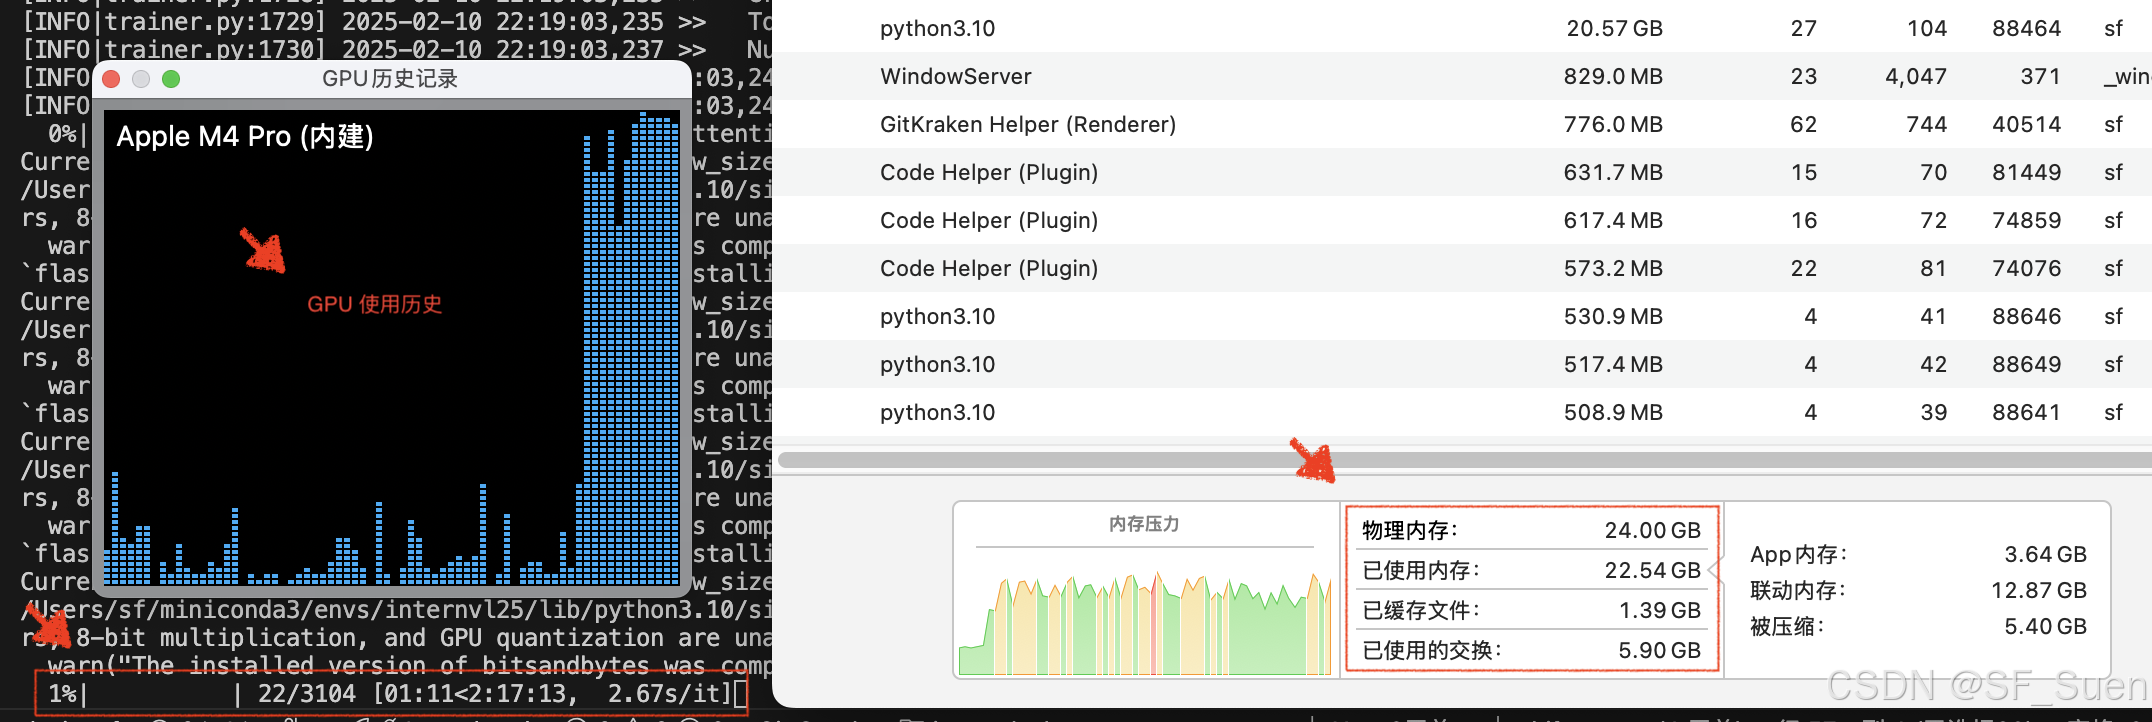Click the 已使用的交换 5.90 GB entry
This screenshot has width=2152, height=722.
point(1531,650)
